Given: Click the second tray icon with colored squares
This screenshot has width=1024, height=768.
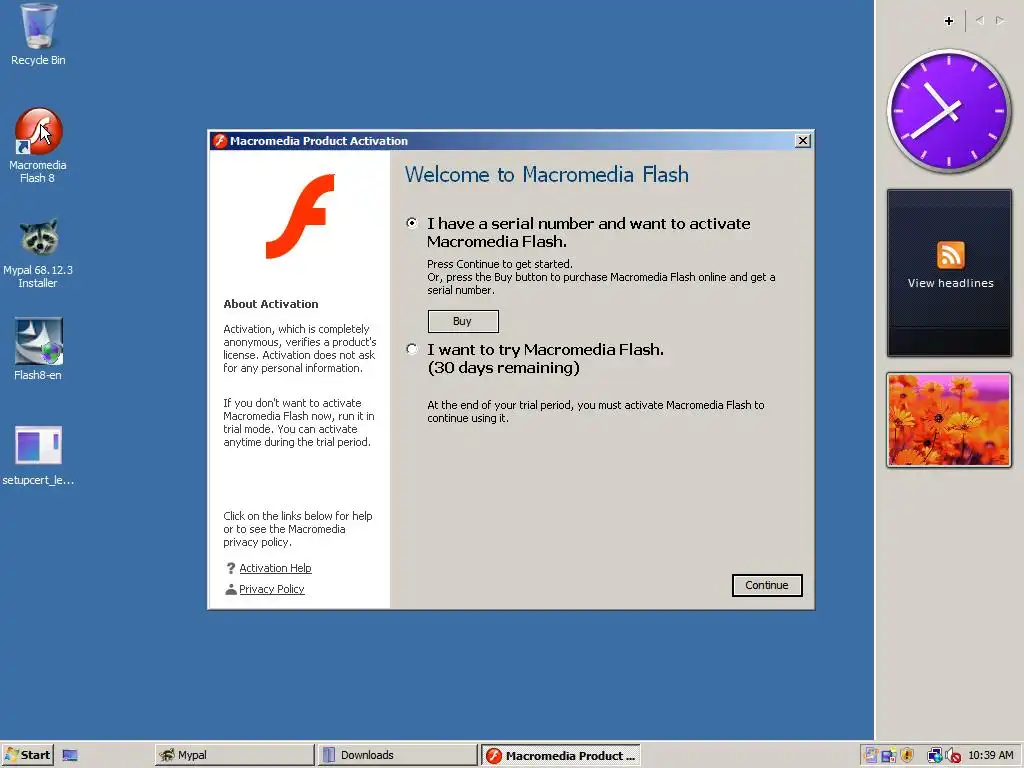Looking at the screenshot, I should [889, 756].
